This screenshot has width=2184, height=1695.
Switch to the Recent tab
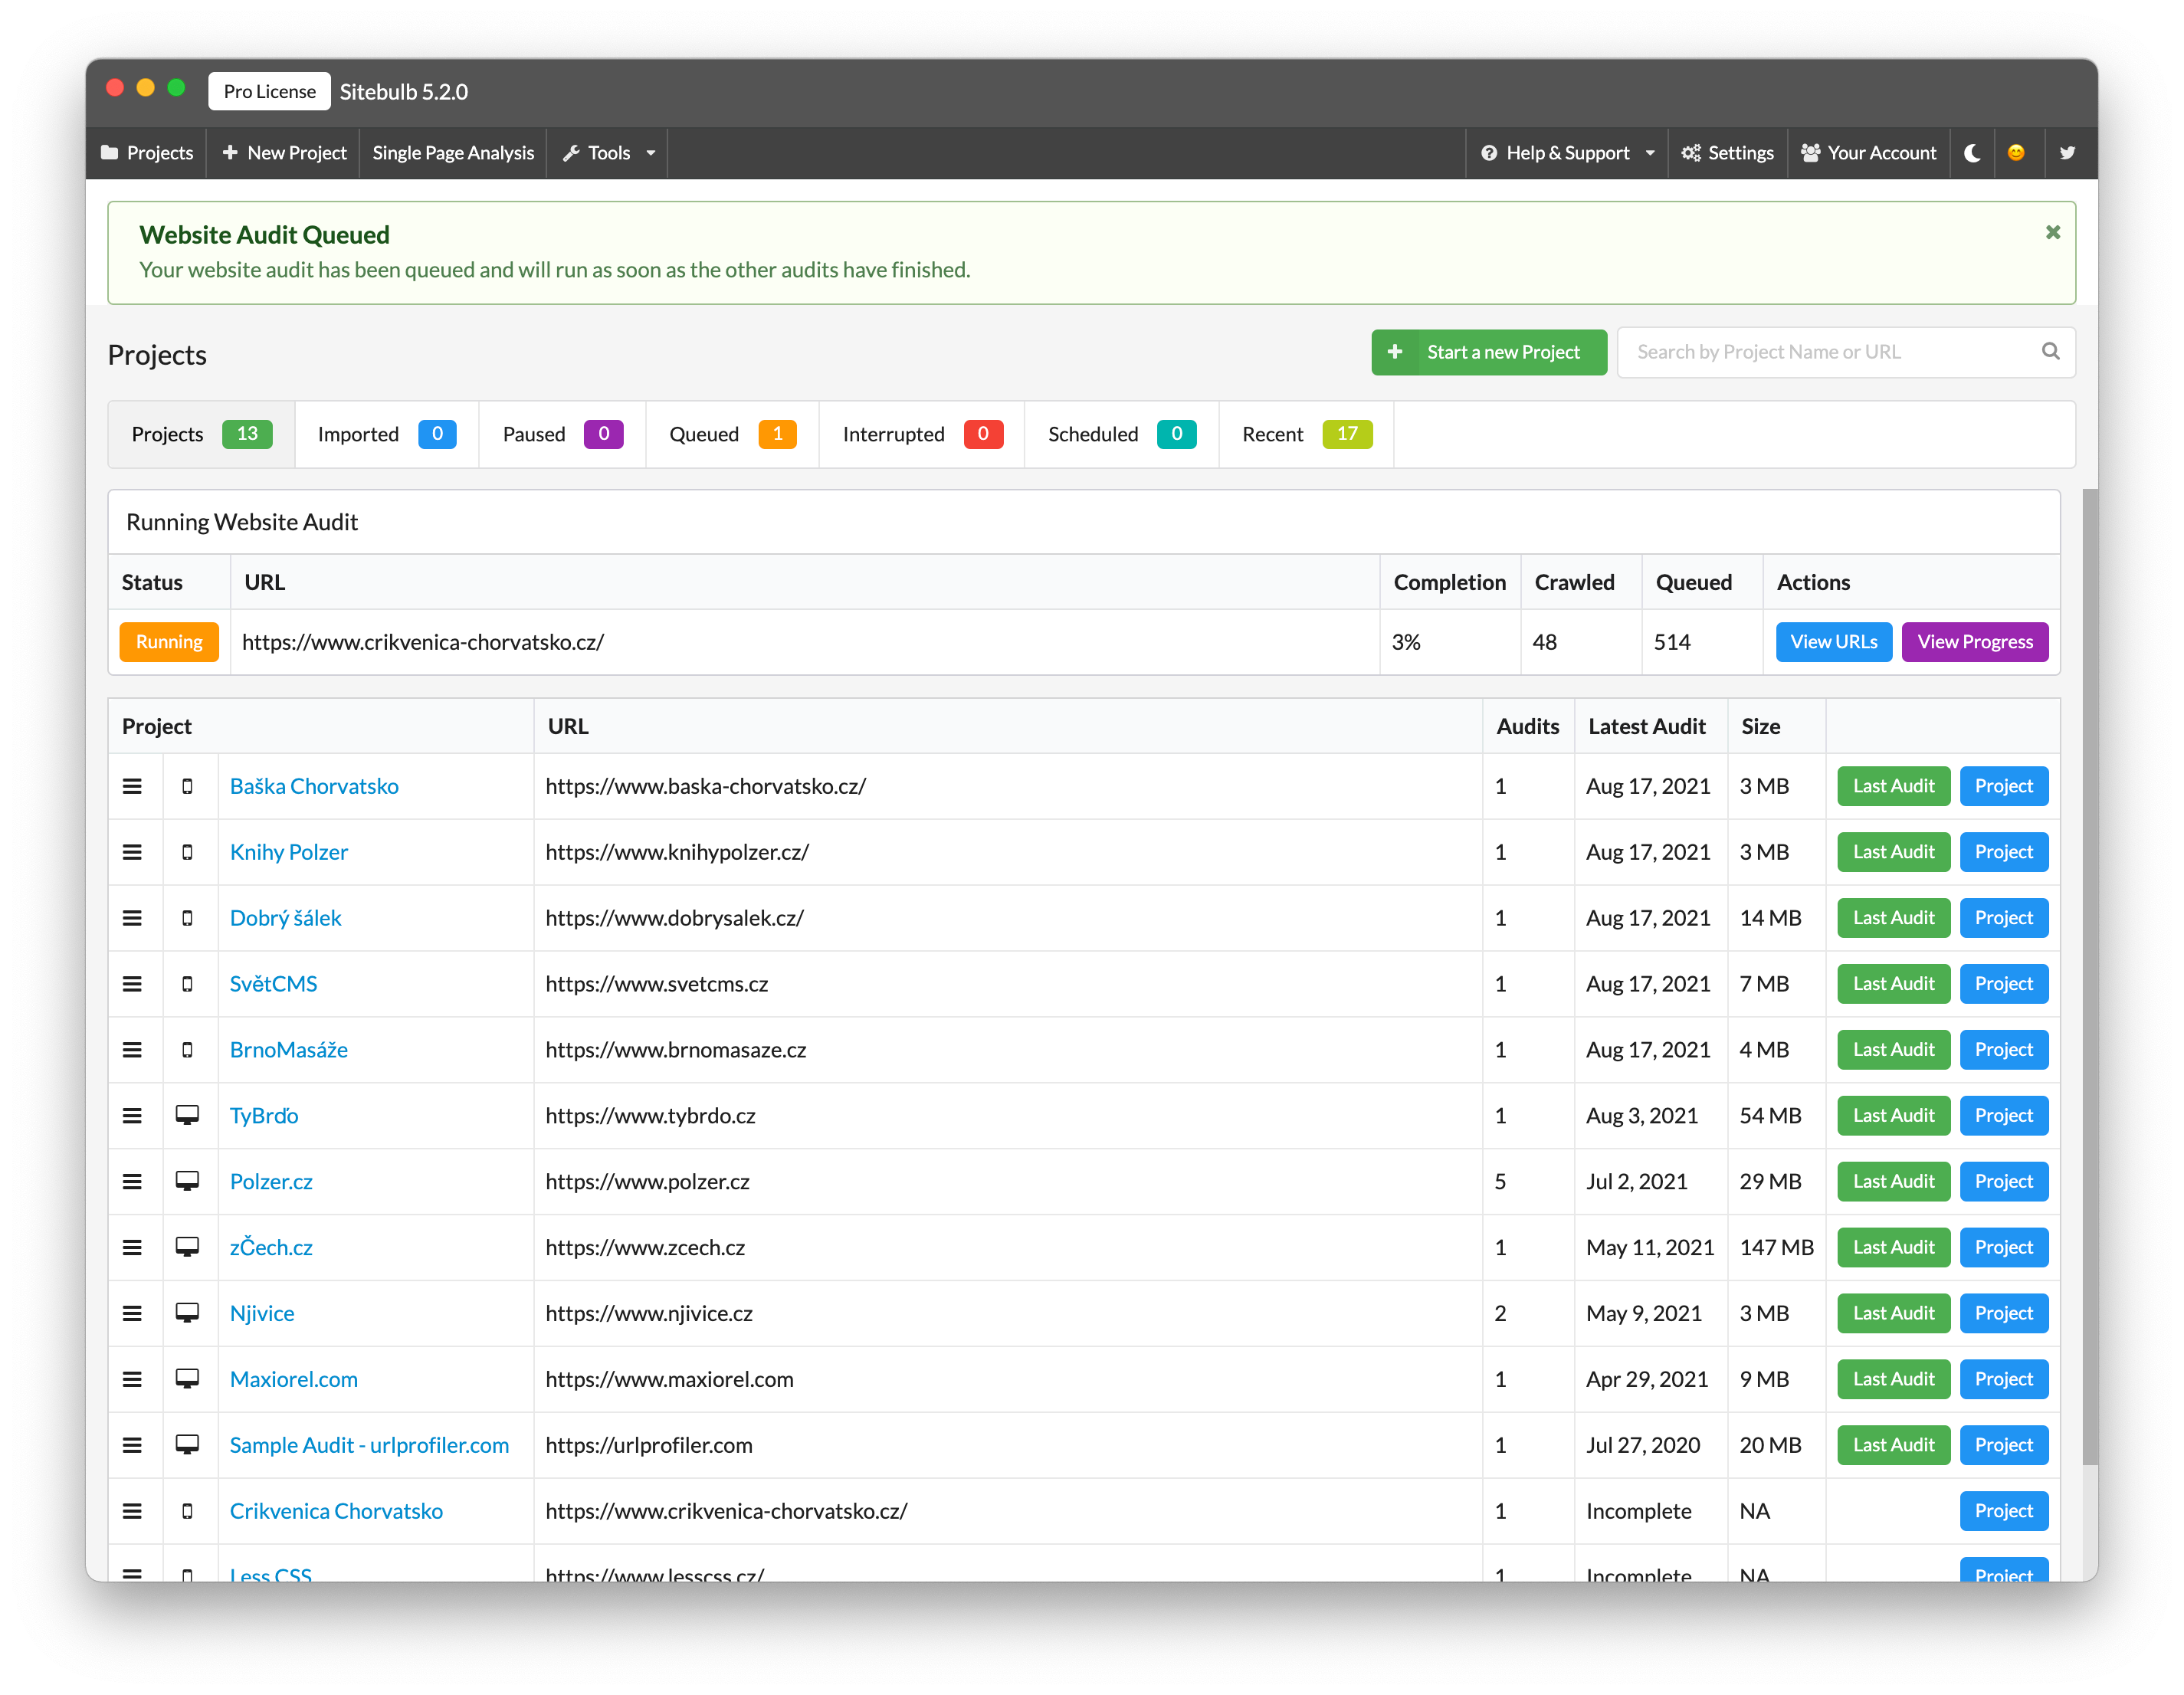[x=1307, y=434]
